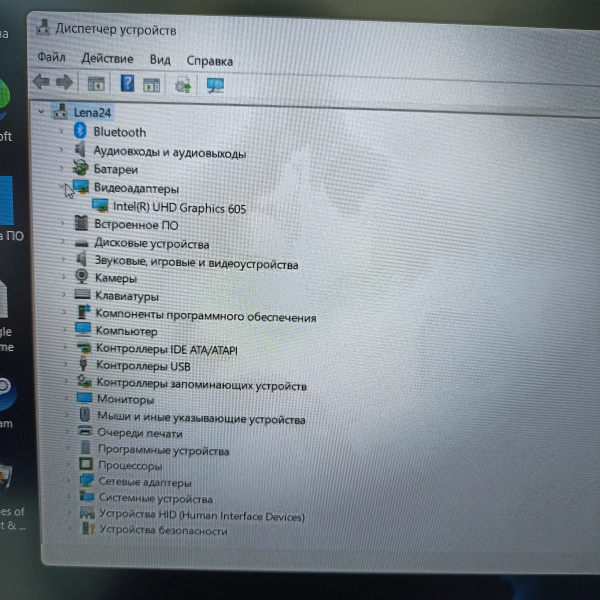Click the Мониторы display icon
600x600 pixels.
[85, 398]
